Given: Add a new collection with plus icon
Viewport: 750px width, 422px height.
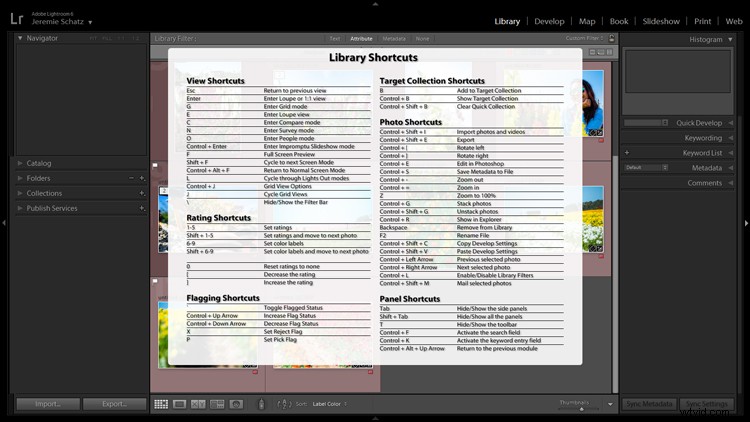Looking at the screenshot, I should [142, 193].
